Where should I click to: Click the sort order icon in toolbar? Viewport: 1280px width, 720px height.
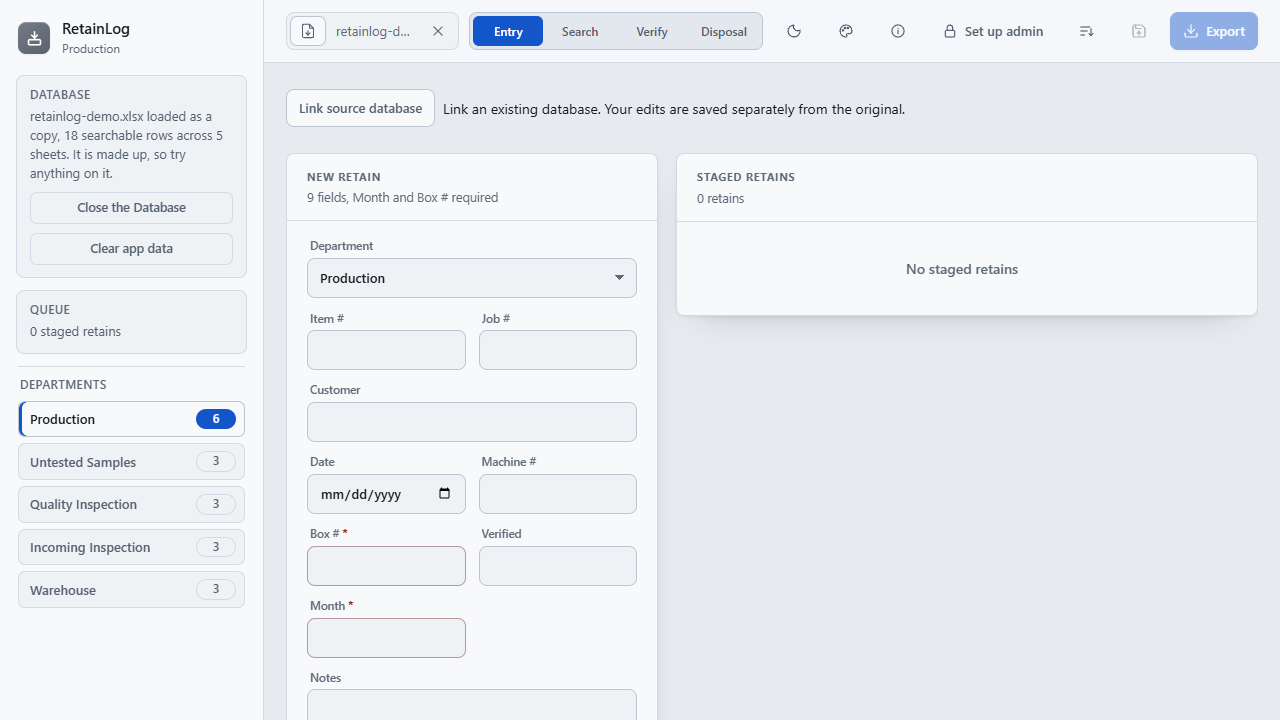point(1087,31)
